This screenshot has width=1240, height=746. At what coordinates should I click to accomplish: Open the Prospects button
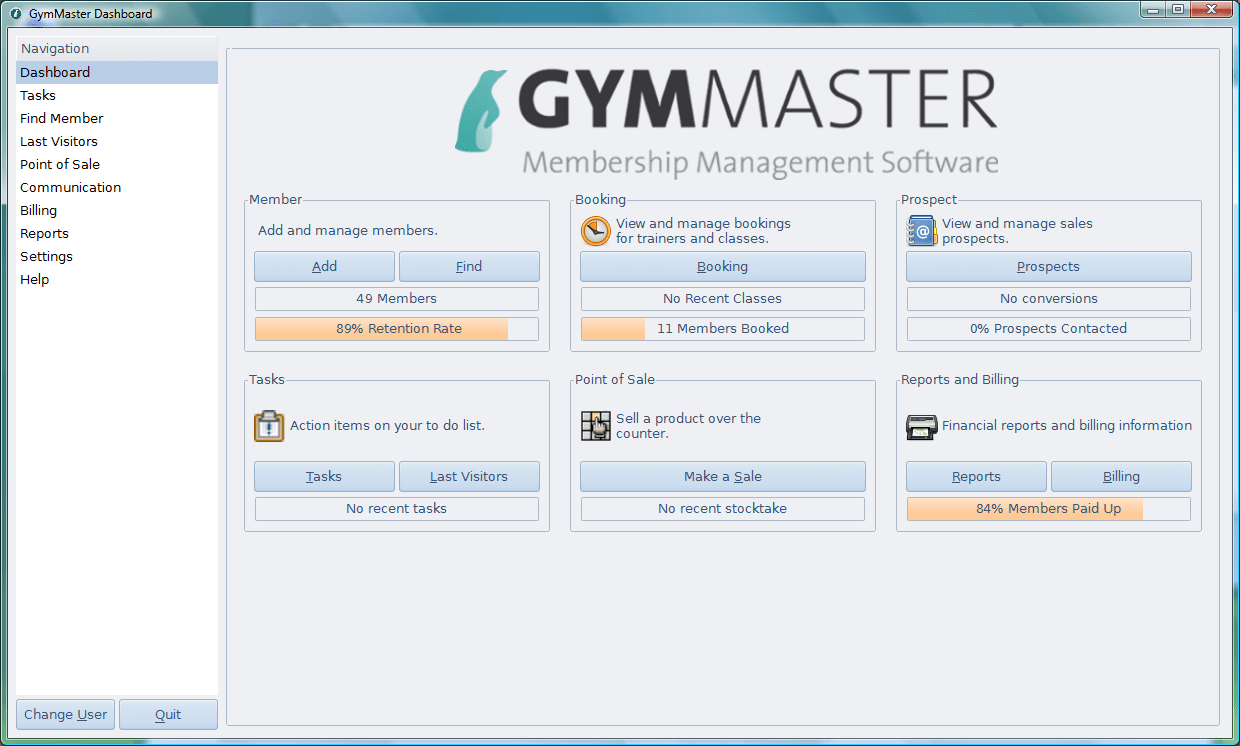[x=1048, y=266]
